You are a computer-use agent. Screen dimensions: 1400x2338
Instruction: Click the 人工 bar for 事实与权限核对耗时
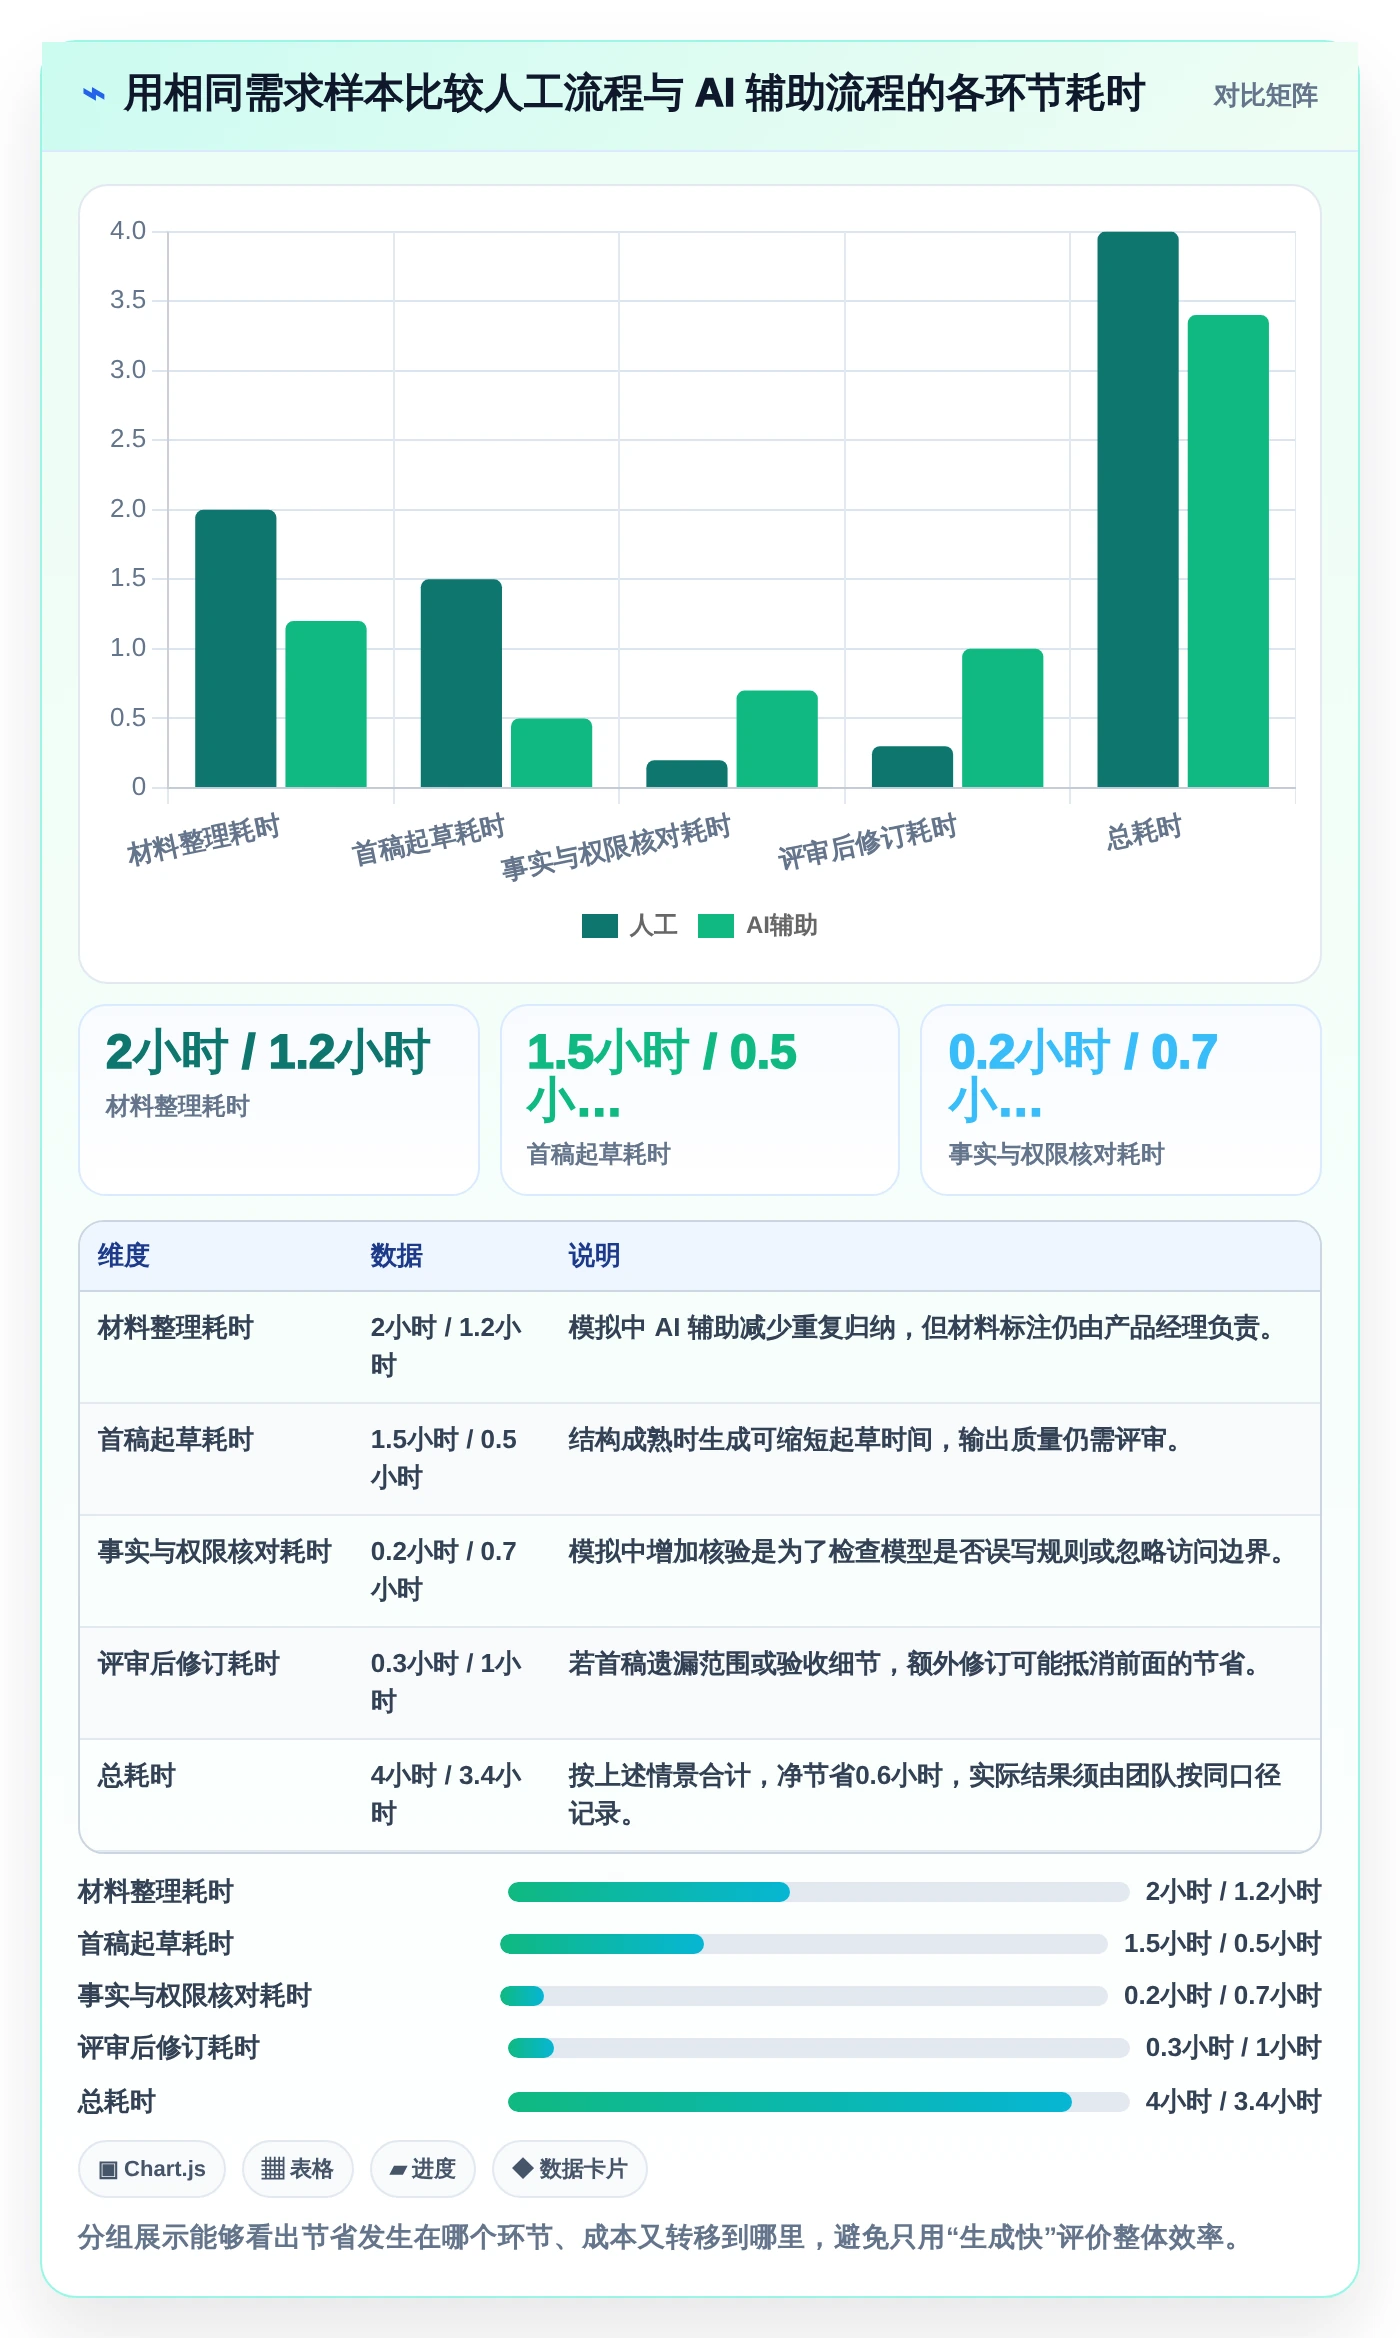pyautogui.click(x=687, y=773)
